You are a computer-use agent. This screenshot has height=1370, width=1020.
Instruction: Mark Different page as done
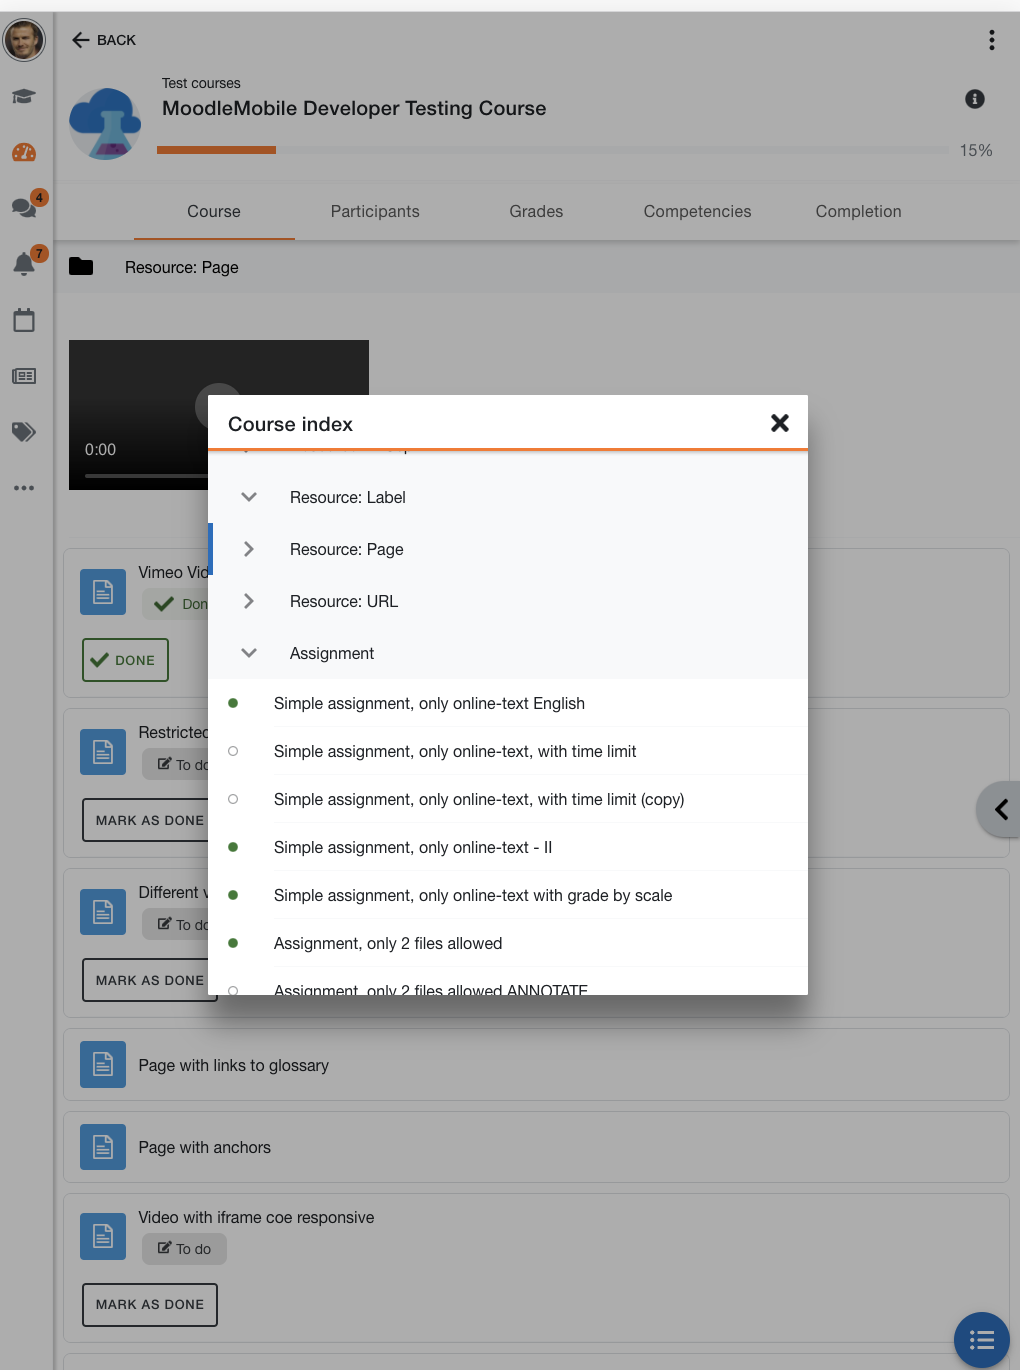(145, 980)
